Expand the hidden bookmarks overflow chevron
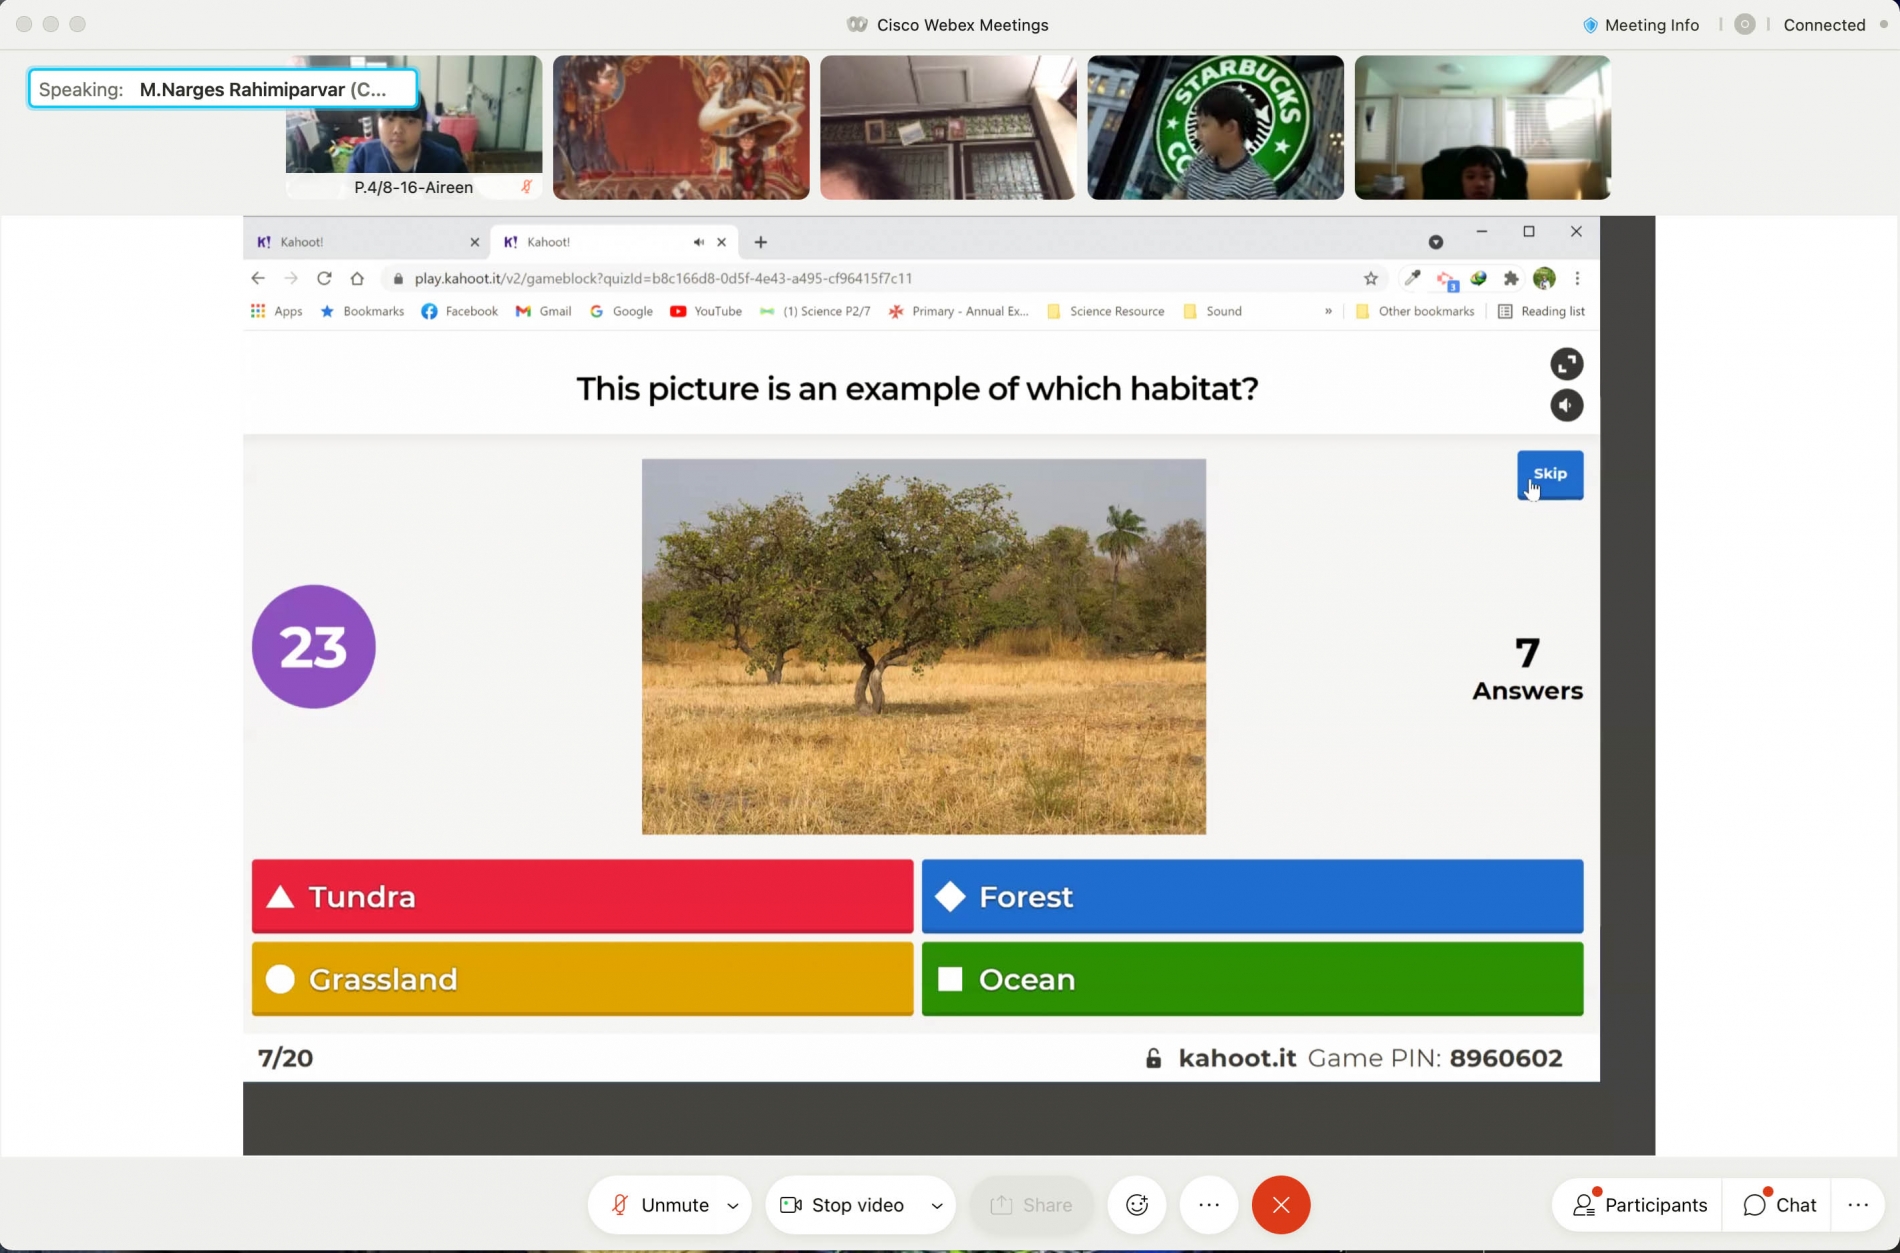Viewport: 1900px width, 1253px height. [x=1328, y=311]
